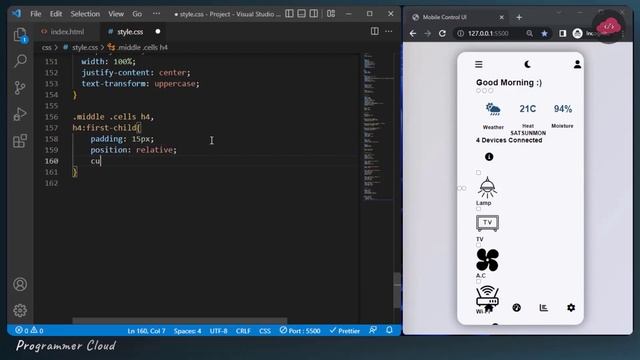The width and height of the screenshot is (640, 360).
Task: Expand the hidden menus ellipsis in menu bar
Action: click(156, 14)
